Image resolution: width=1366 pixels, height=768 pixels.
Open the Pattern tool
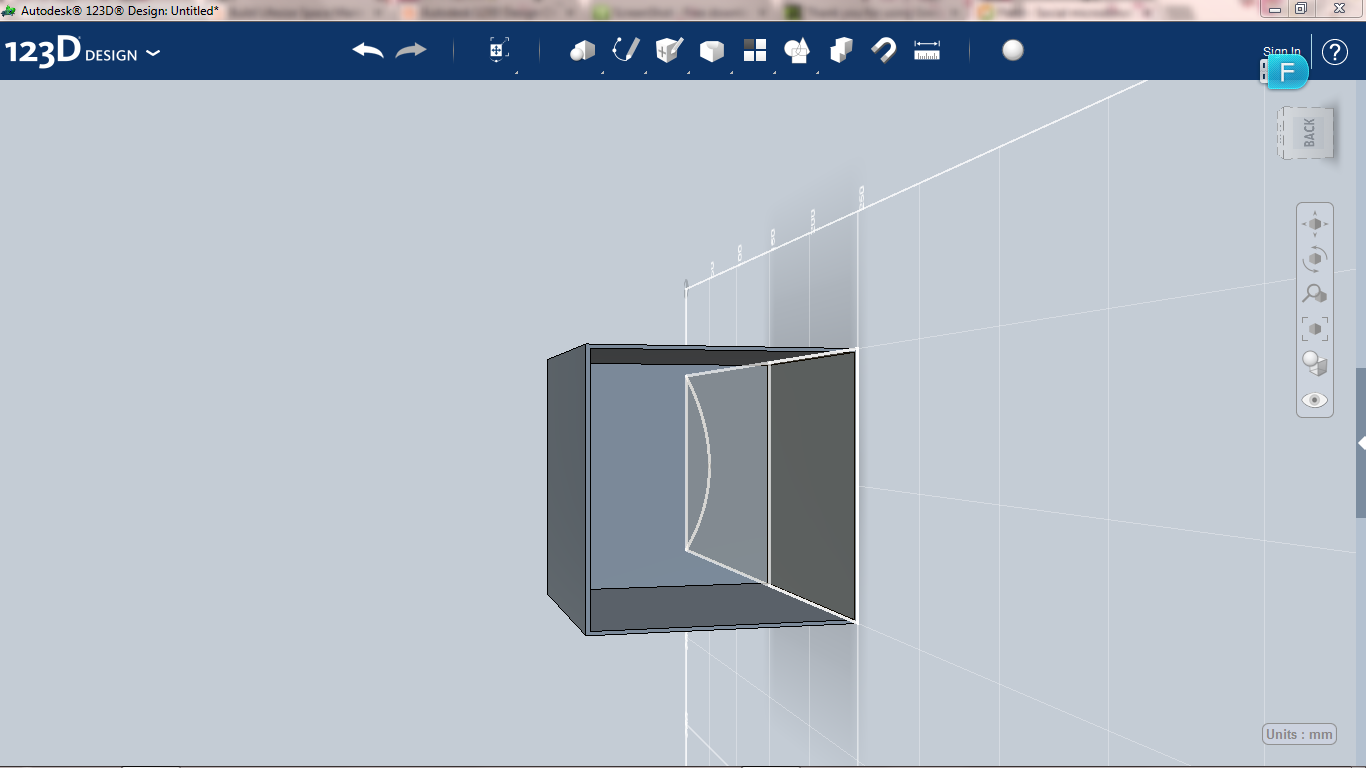click(755, 50)
